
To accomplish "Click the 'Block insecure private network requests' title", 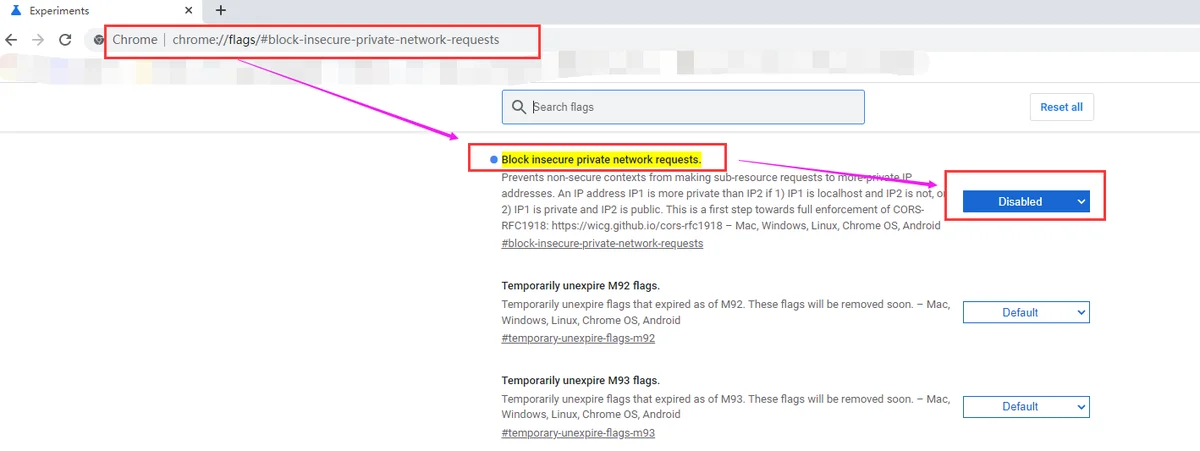I will [x=601, y=160].
